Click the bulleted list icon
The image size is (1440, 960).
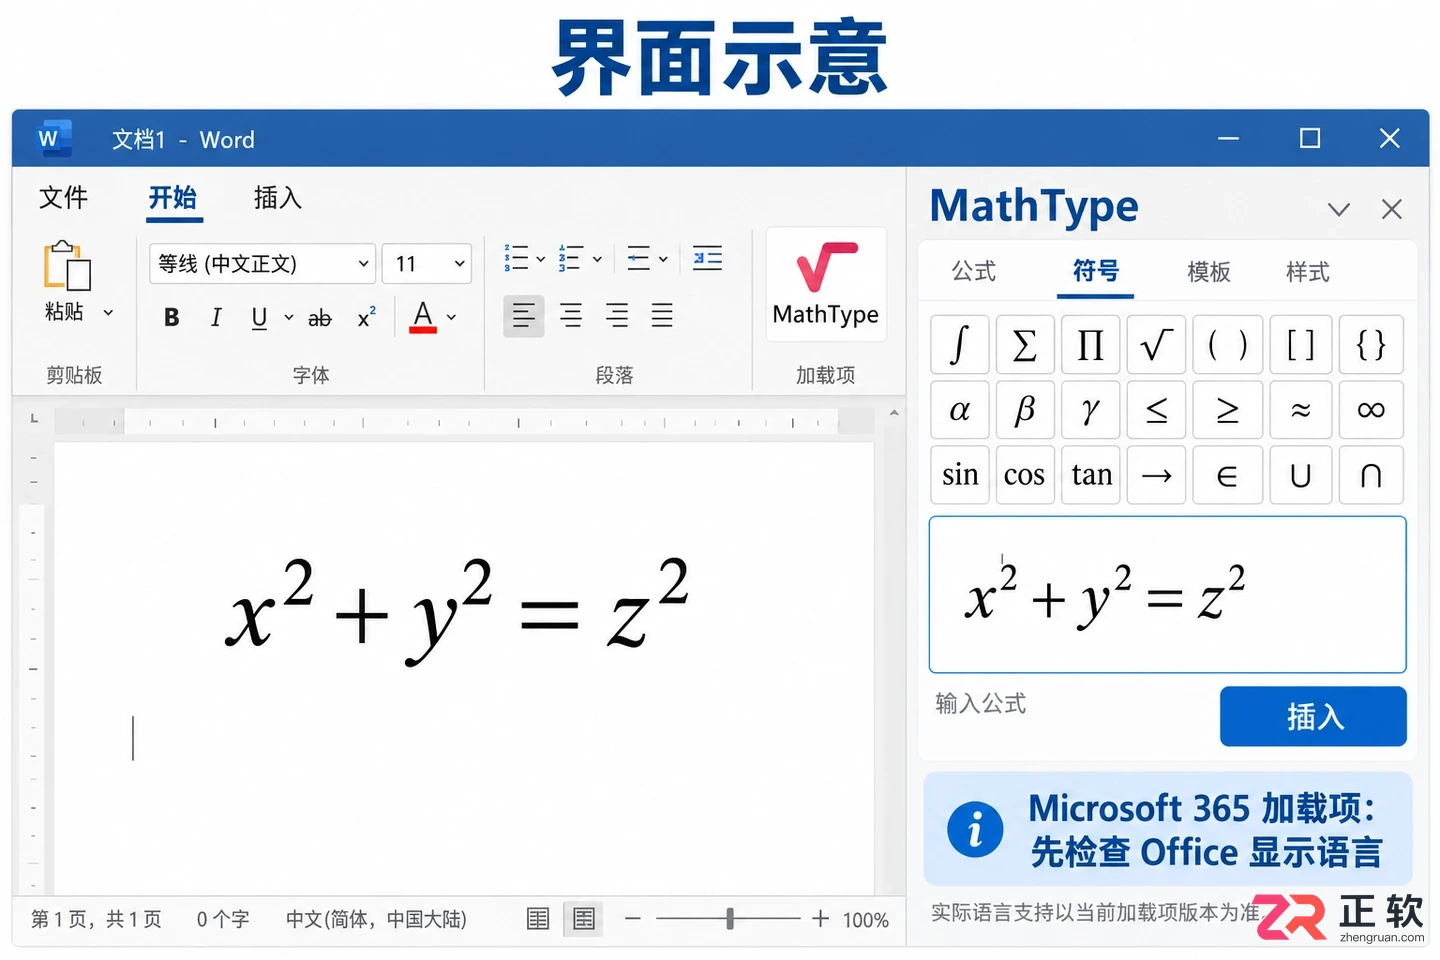click(x=517, y=258)
